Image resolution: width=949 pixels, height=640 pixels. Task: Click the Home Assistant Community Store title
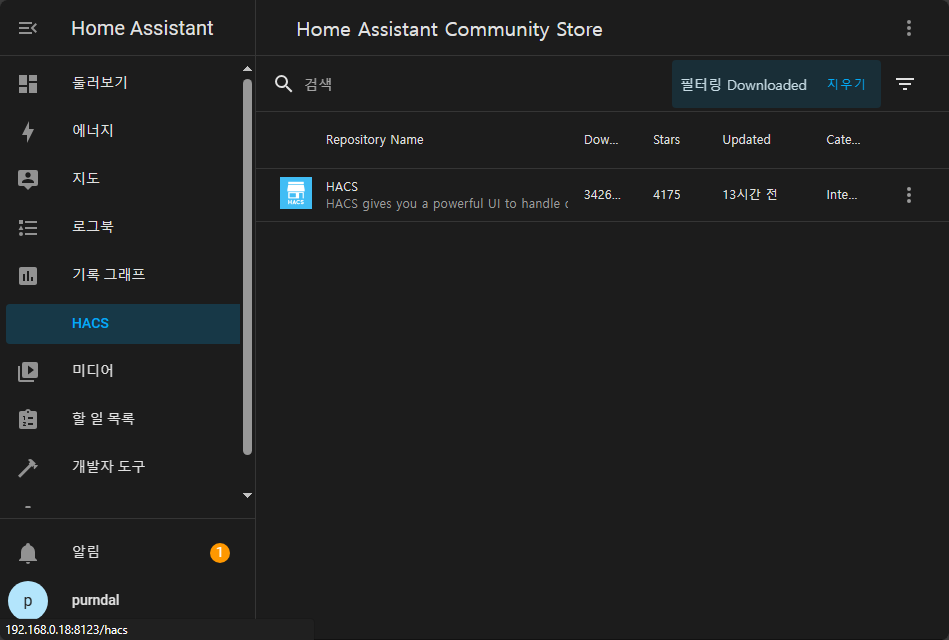click(x=450, y=30)
